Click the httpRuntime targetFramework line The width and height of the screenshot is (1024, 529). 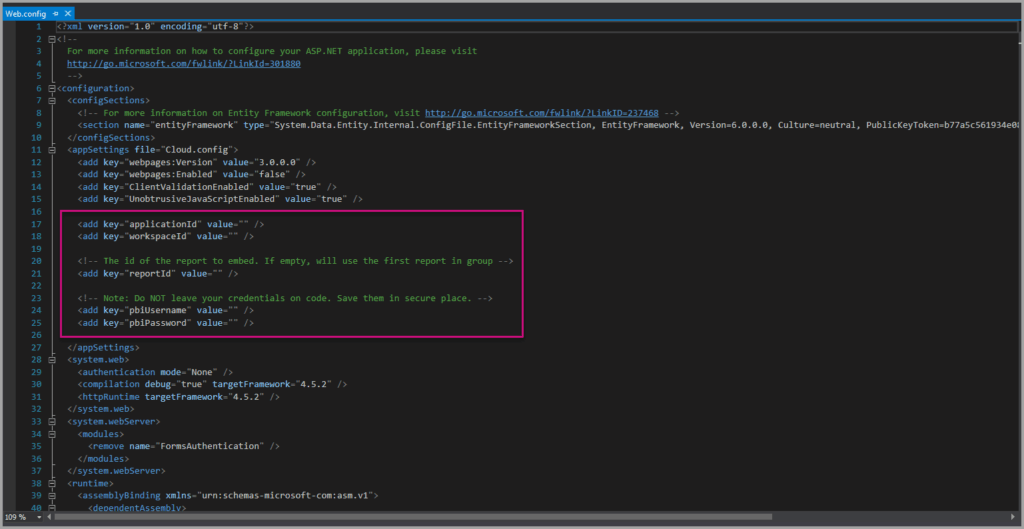(x=179, y=397)
